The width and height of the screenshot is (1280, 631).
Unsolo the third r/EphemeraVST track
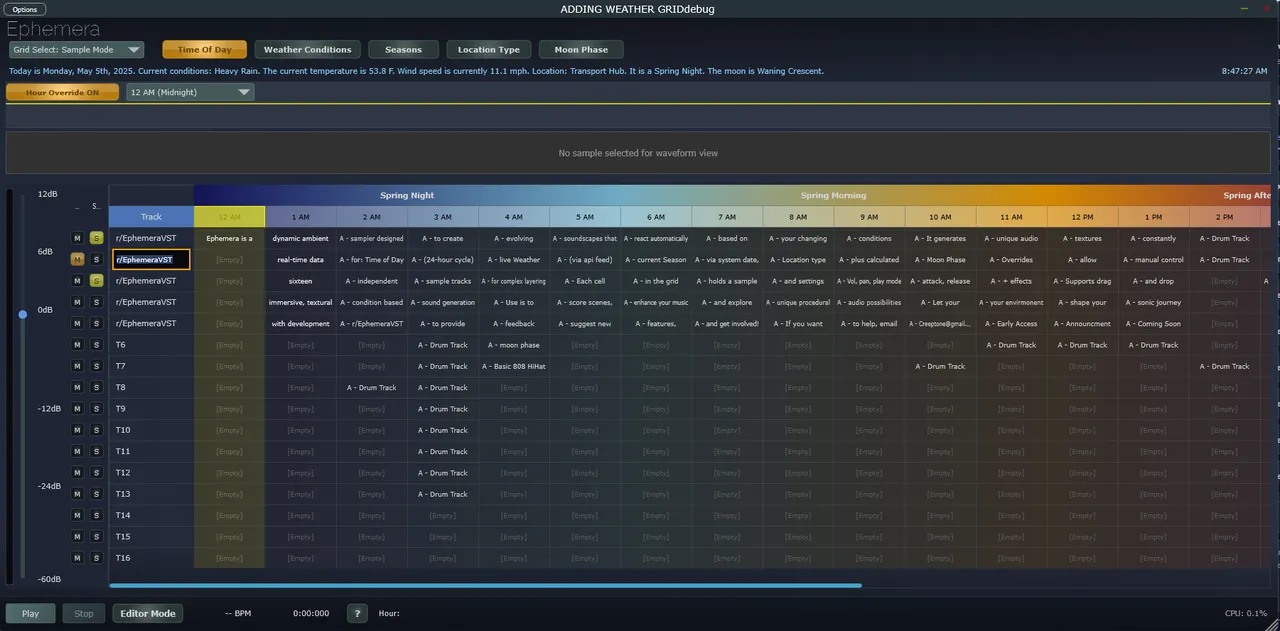(96, 281)
